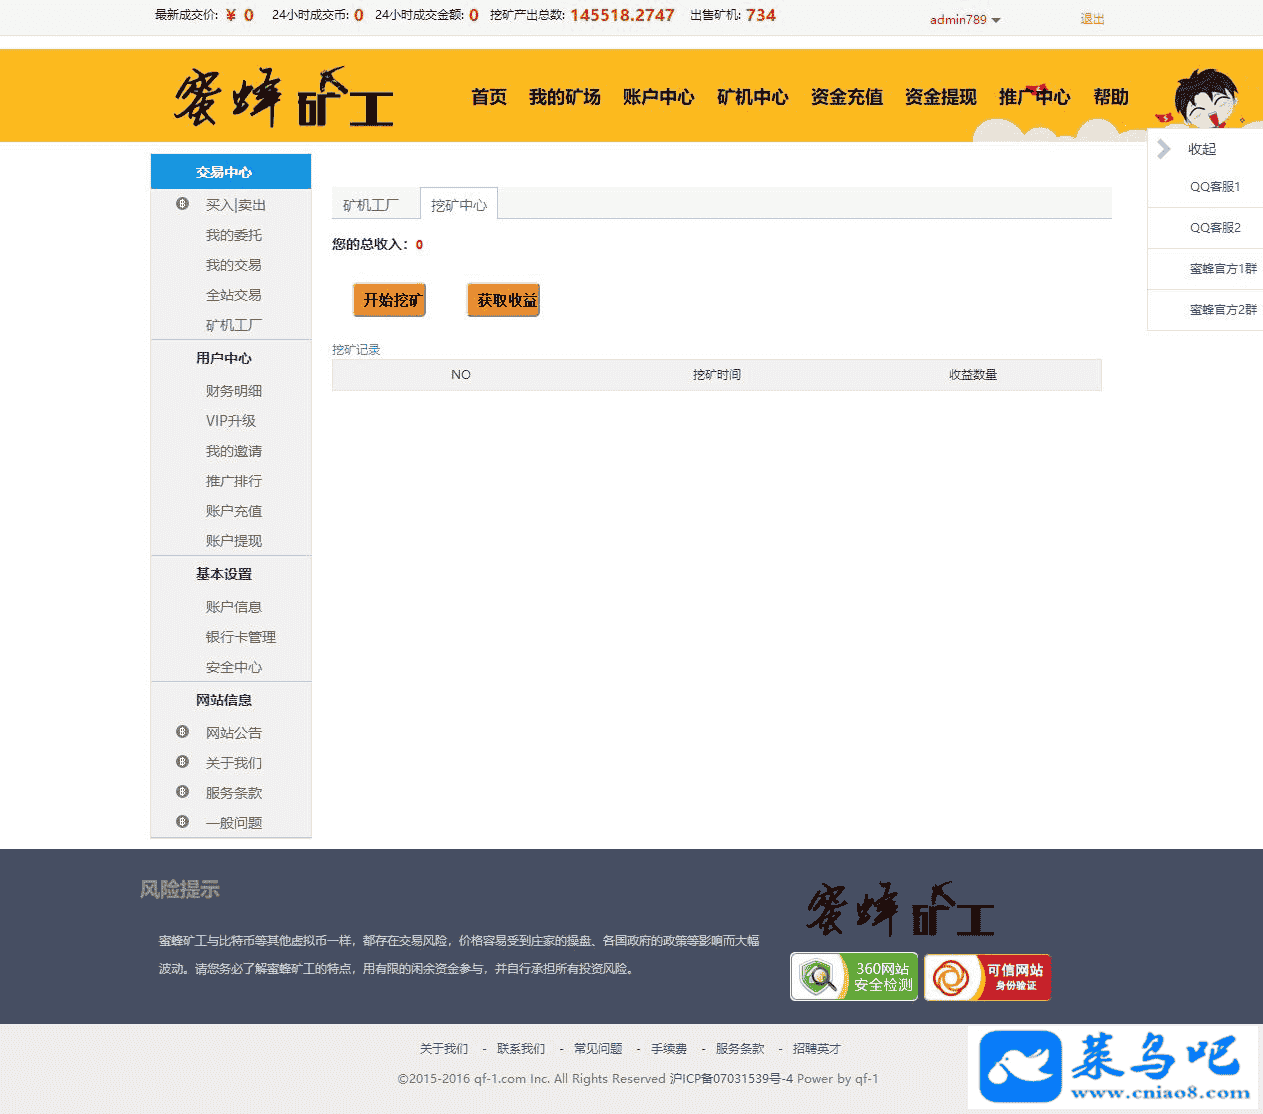Open the admin789 account dropdown
Image resolution: width=1263 pixels, height=1114 pixels.
pos(964,19)
